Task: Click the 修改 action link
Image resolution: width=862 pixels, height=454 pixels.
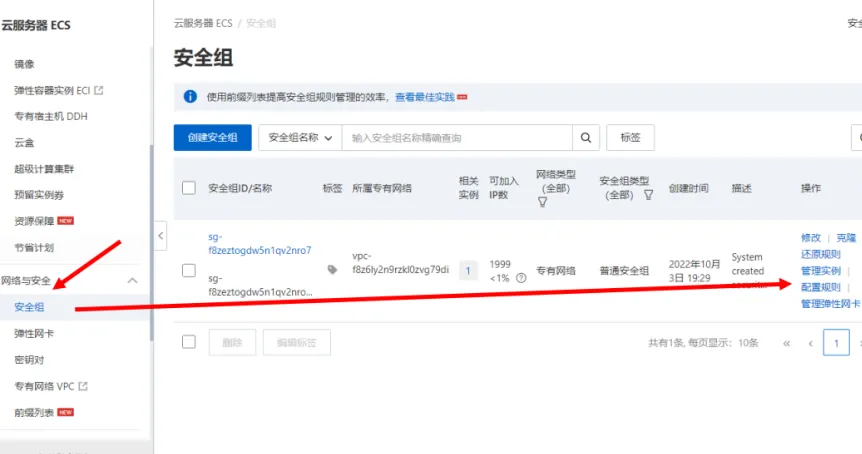Action: (x=811, y=237)
